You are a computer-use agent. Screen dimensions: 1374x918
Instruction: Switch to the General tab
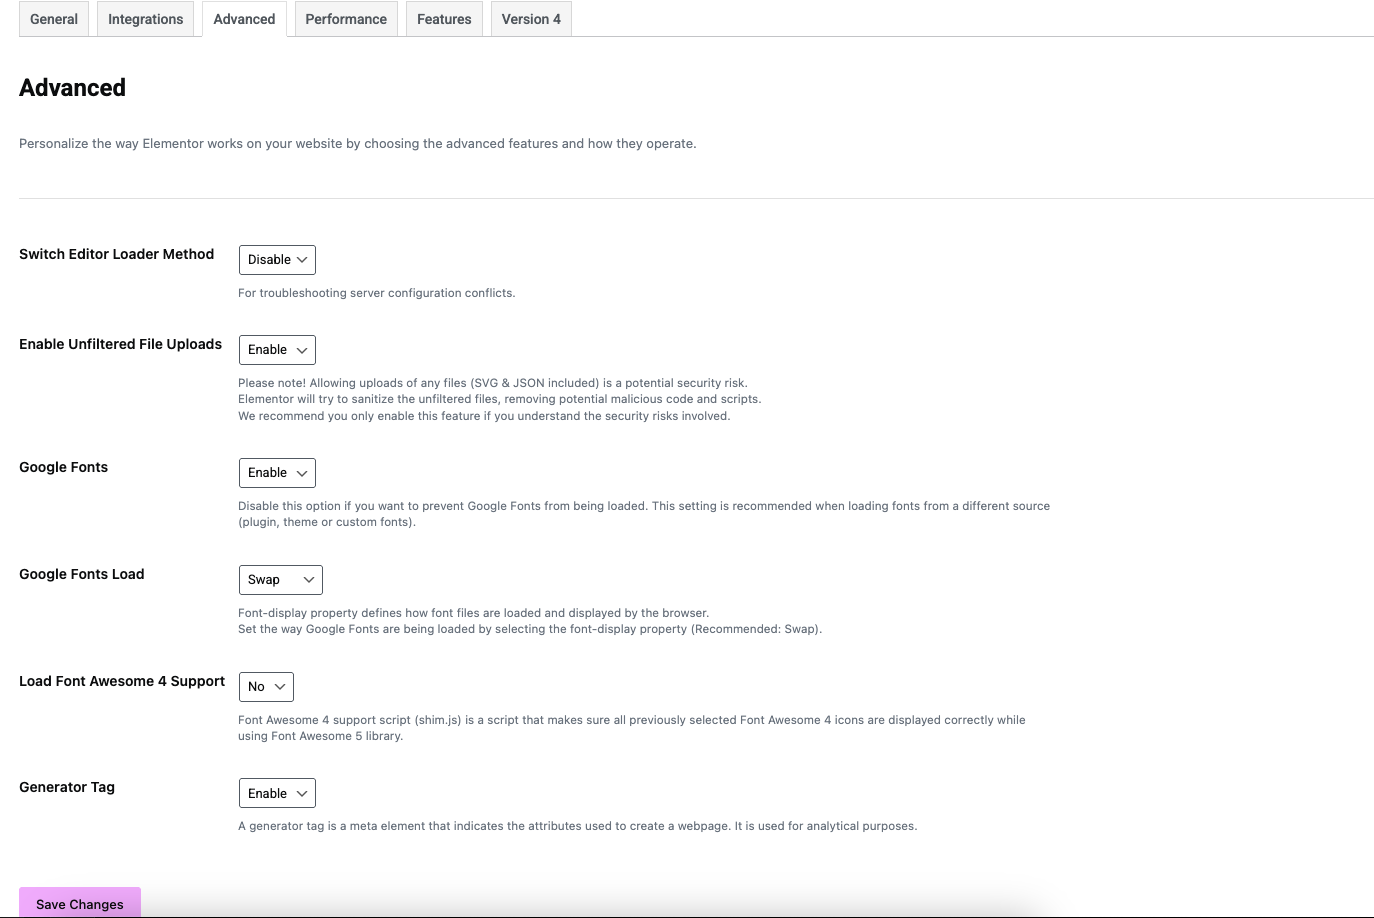pos(54,19)
